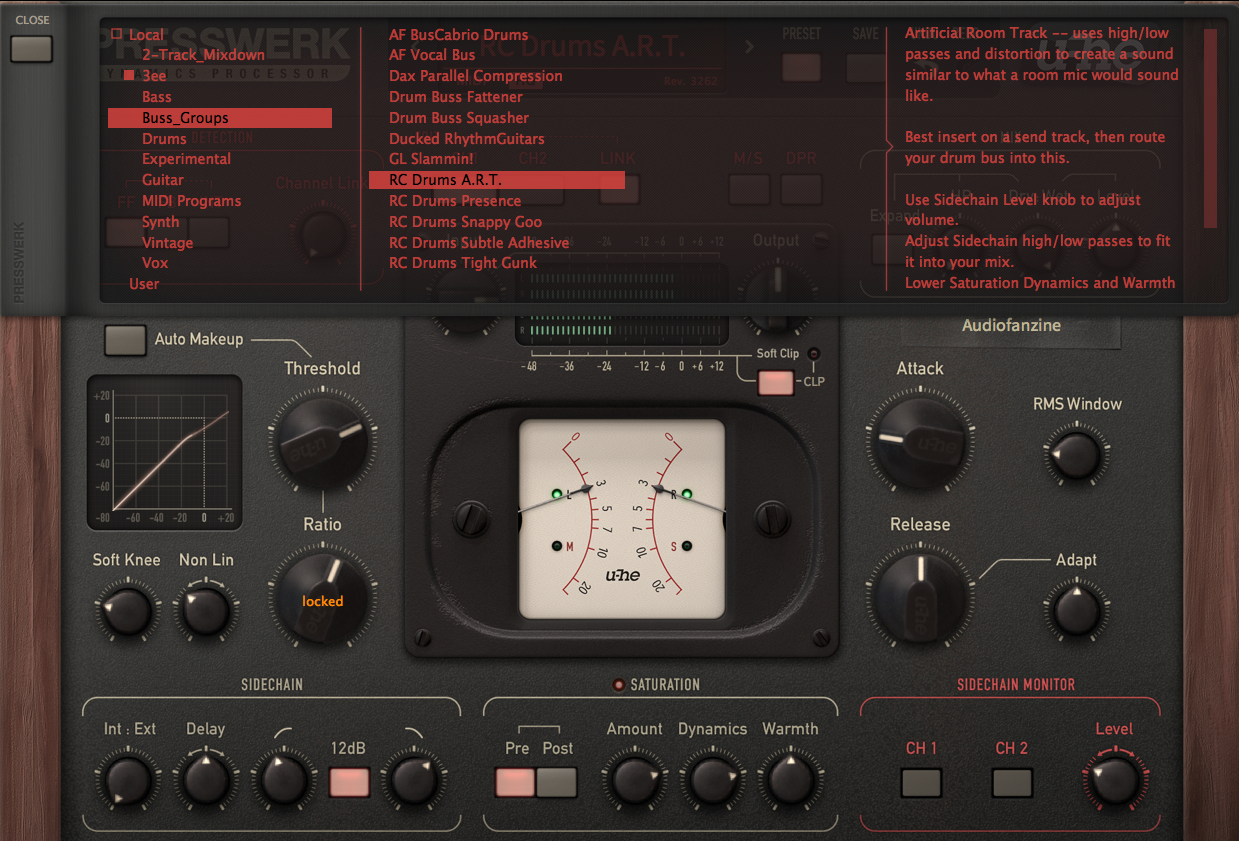Click the gain reduction VU meter

621,517
